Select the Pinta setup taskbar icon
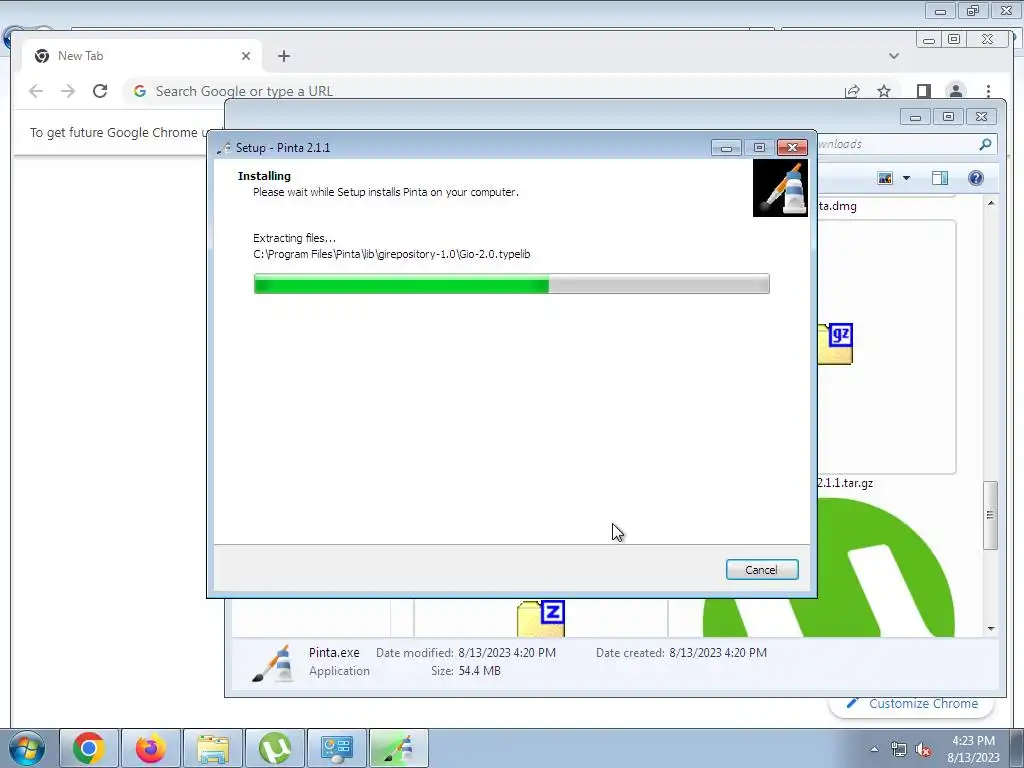 point(399,748)
